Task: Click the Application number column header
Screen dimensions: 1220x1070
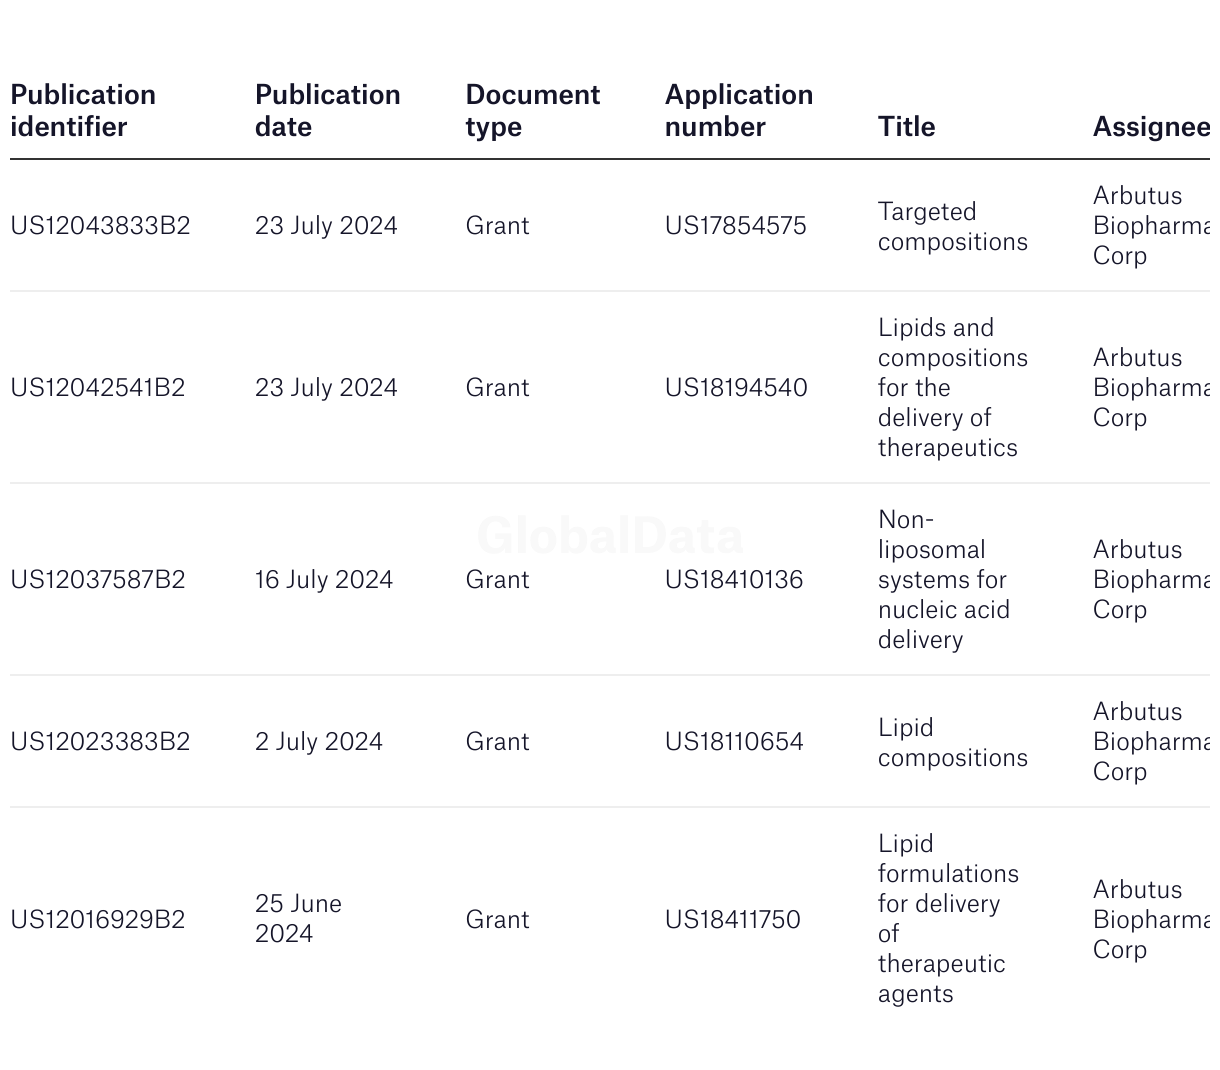Action: coord(739,111)
